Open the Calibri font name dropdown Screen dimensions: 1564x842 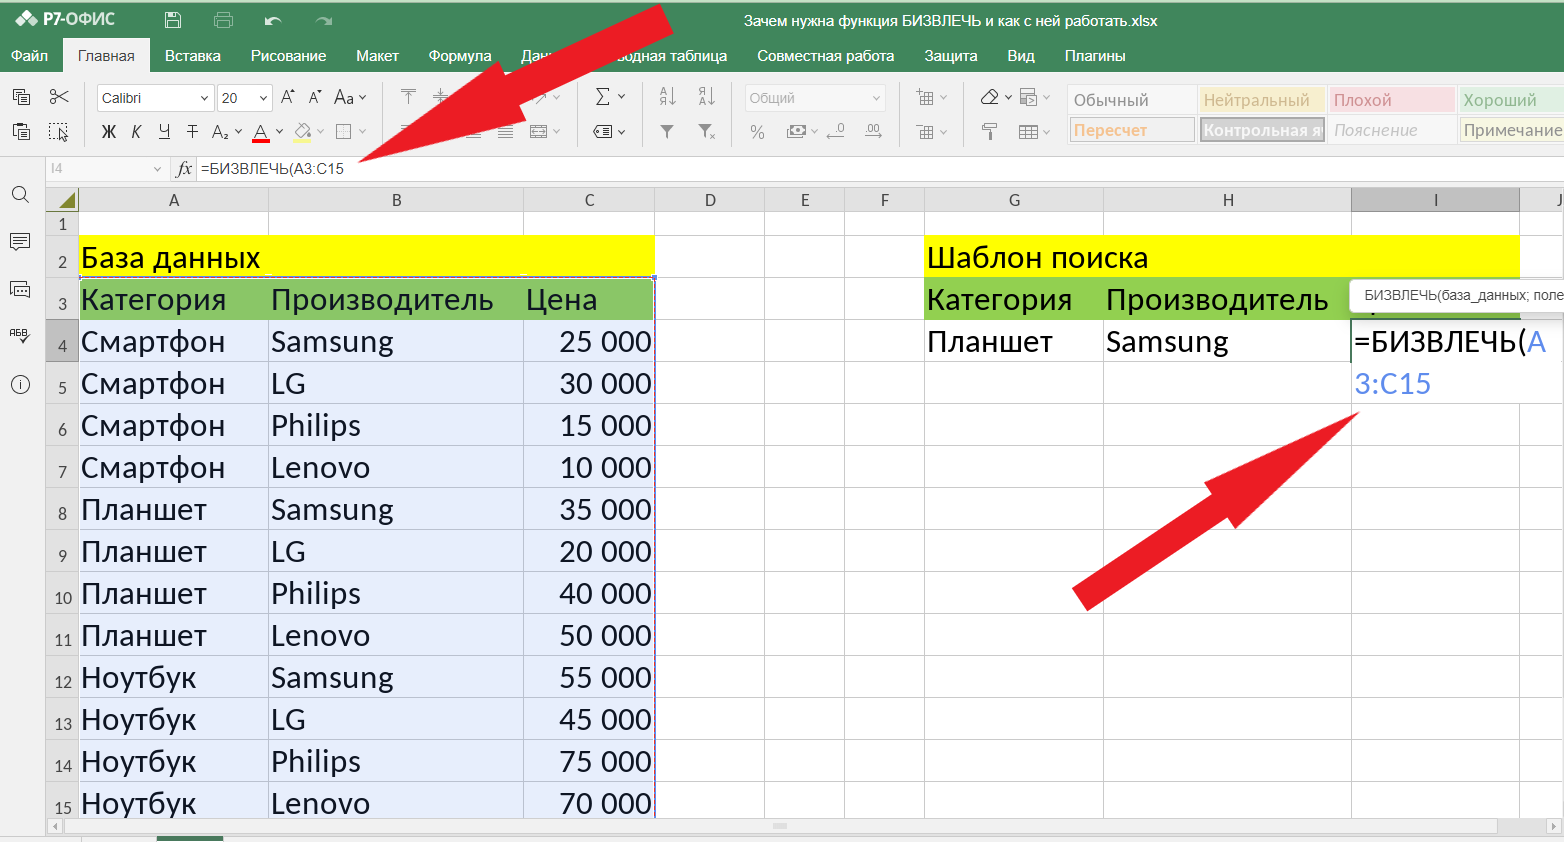pos(205,98)
